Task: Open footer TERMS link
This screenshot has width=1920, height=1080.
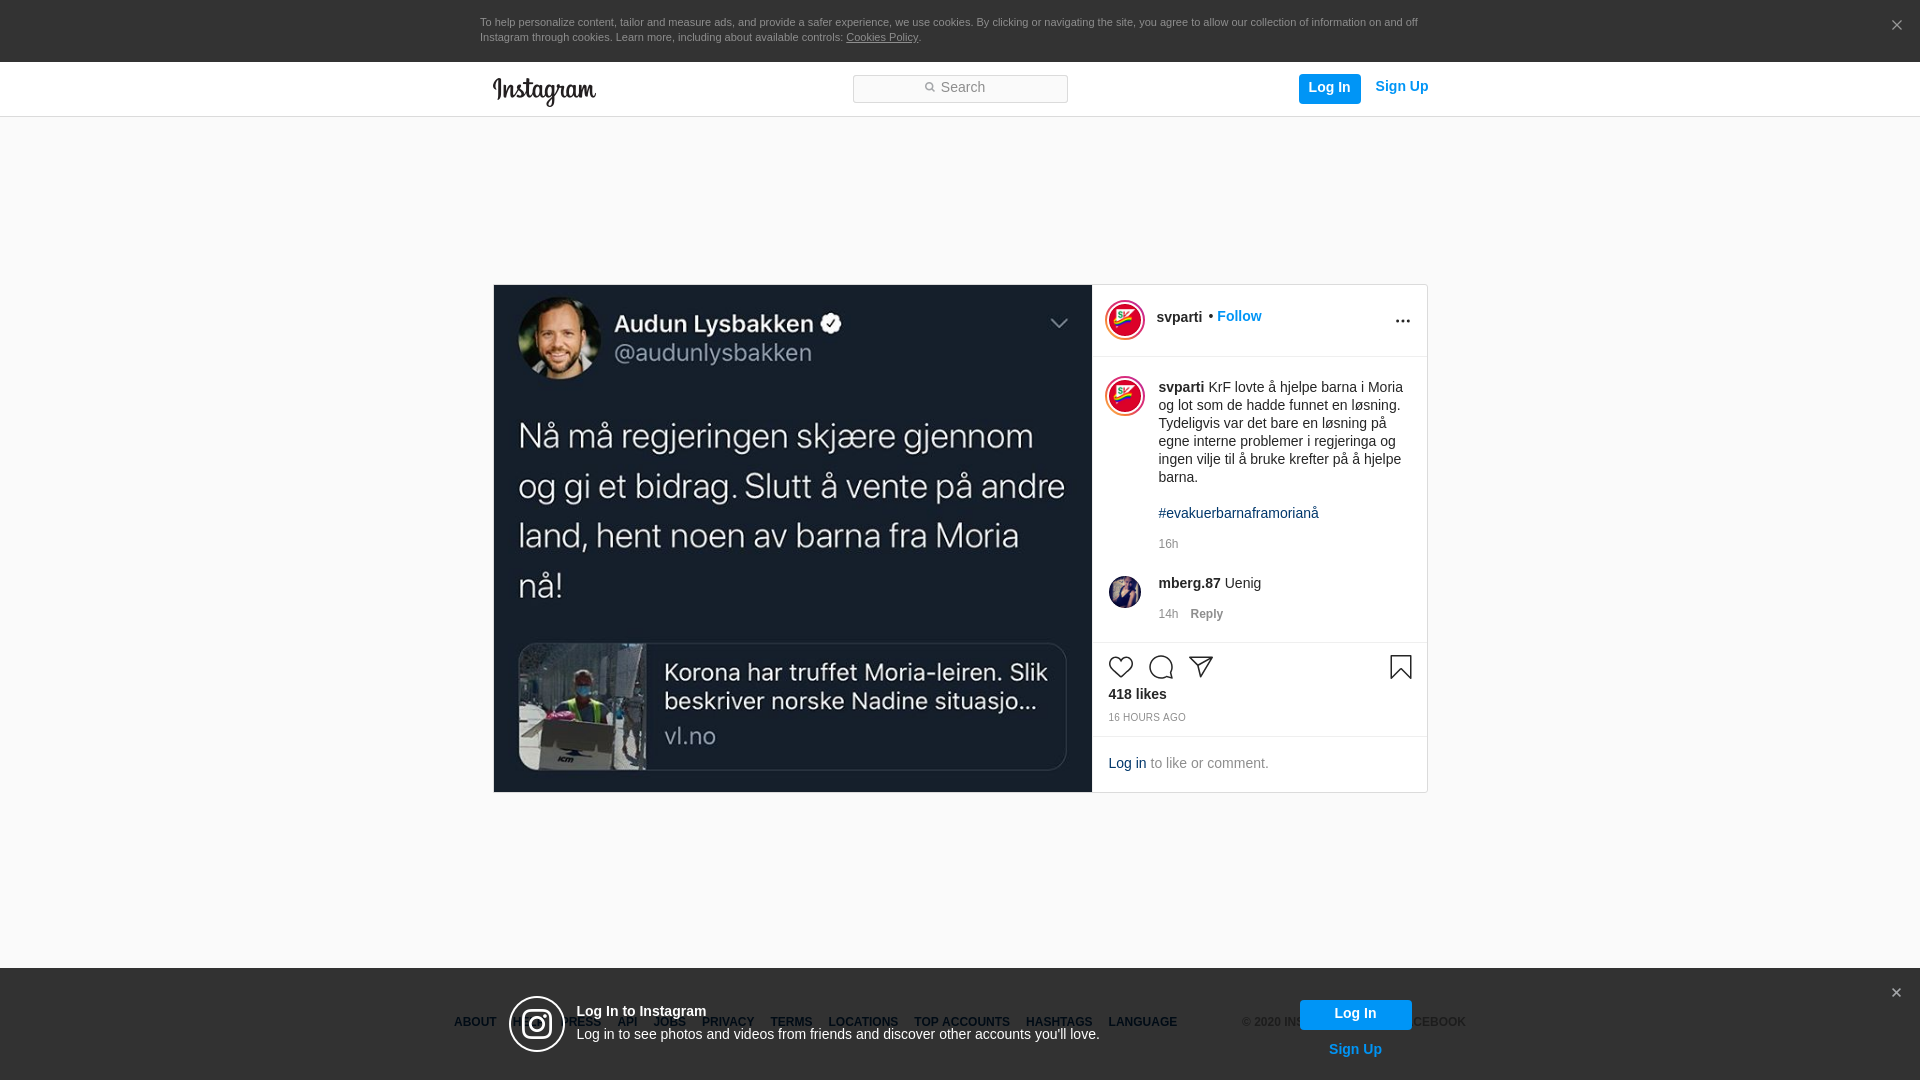Action: point(791,1022)
